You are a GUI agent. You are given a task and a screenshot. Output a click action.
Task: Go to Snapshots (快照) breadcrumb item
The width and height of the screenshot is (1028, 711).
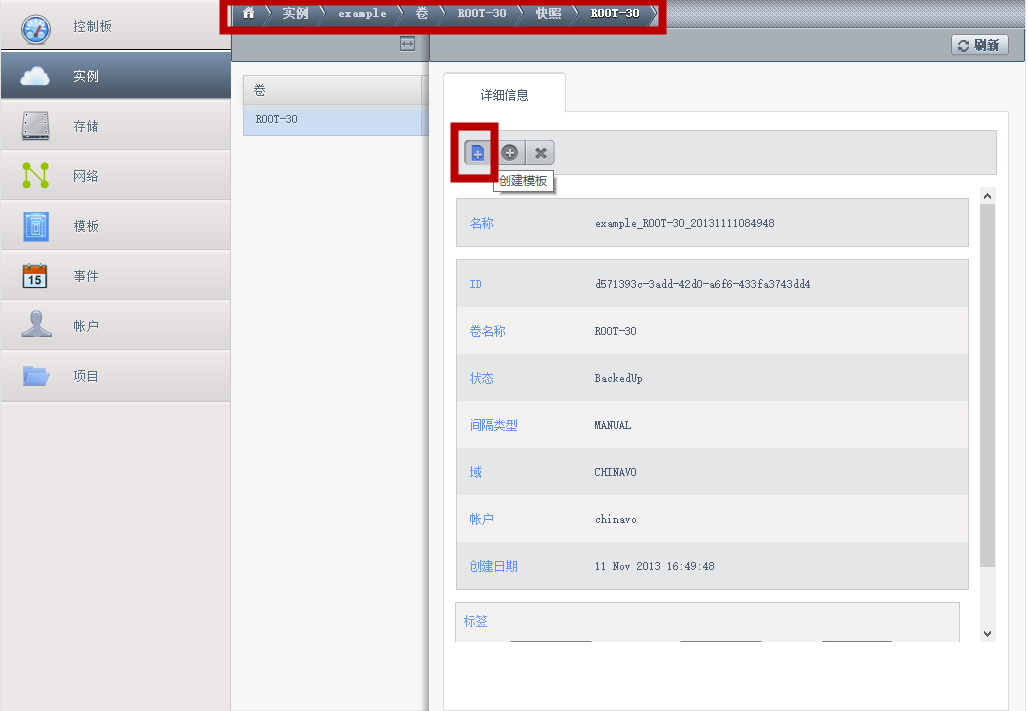pyautogui.click(x=548, y=13)
